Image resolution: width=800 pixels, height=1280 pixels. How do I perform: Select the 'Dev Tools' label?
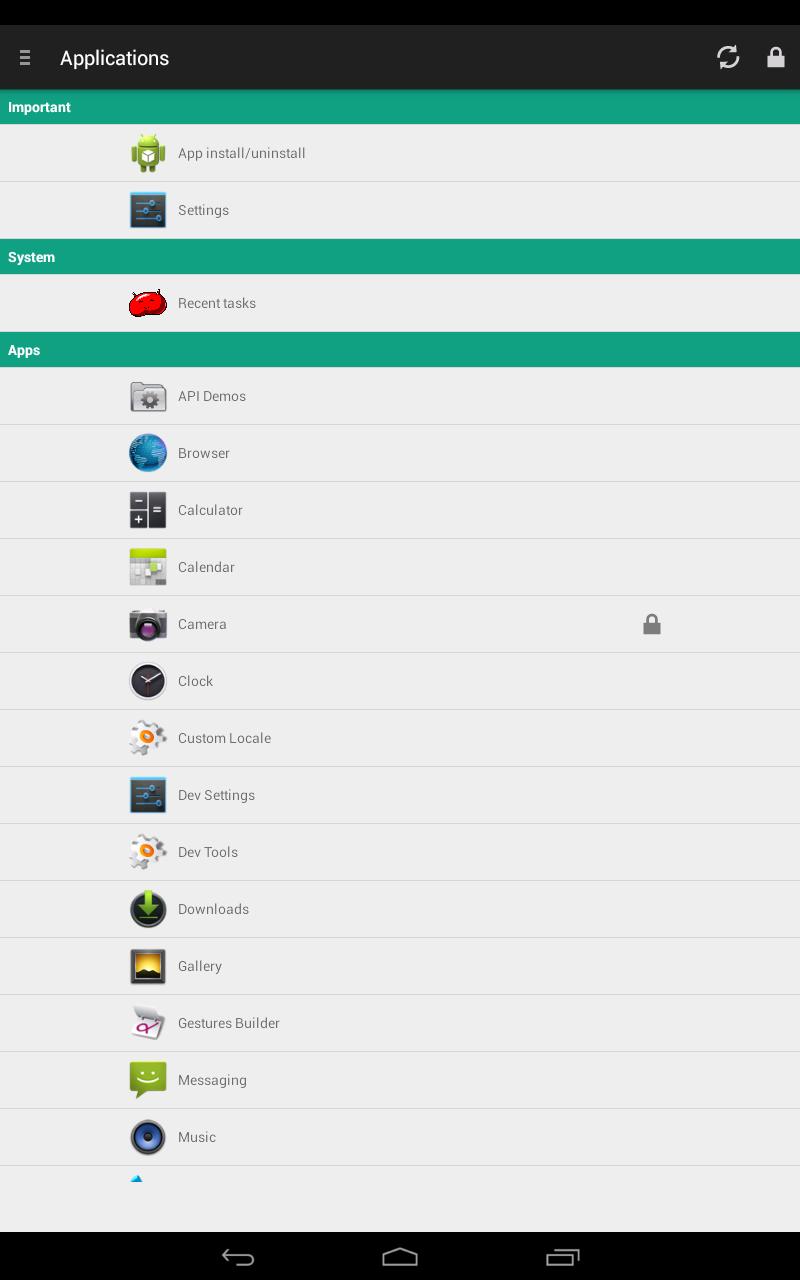click(x=208, y=852)
